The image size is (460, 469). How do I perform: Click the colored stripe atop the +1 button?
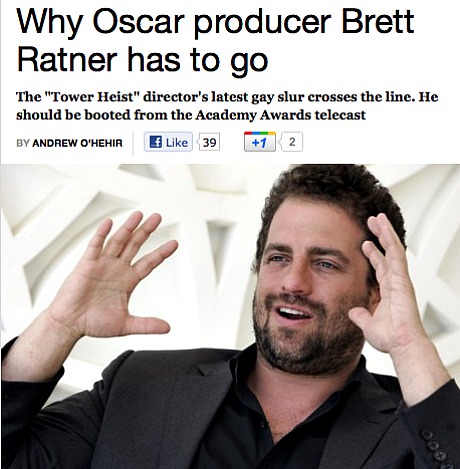coord(260,134)
